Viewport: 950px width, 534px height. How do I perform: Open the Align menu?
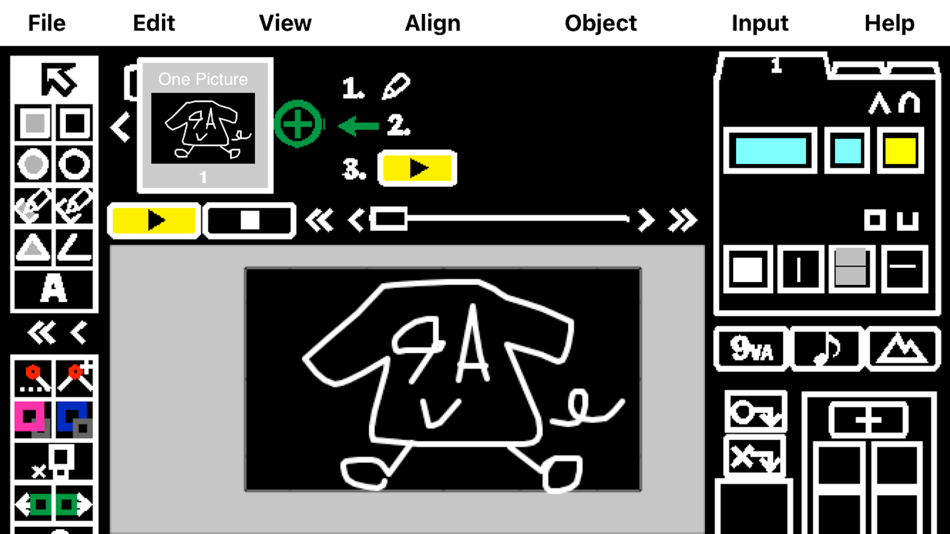(x=433, y=23)
